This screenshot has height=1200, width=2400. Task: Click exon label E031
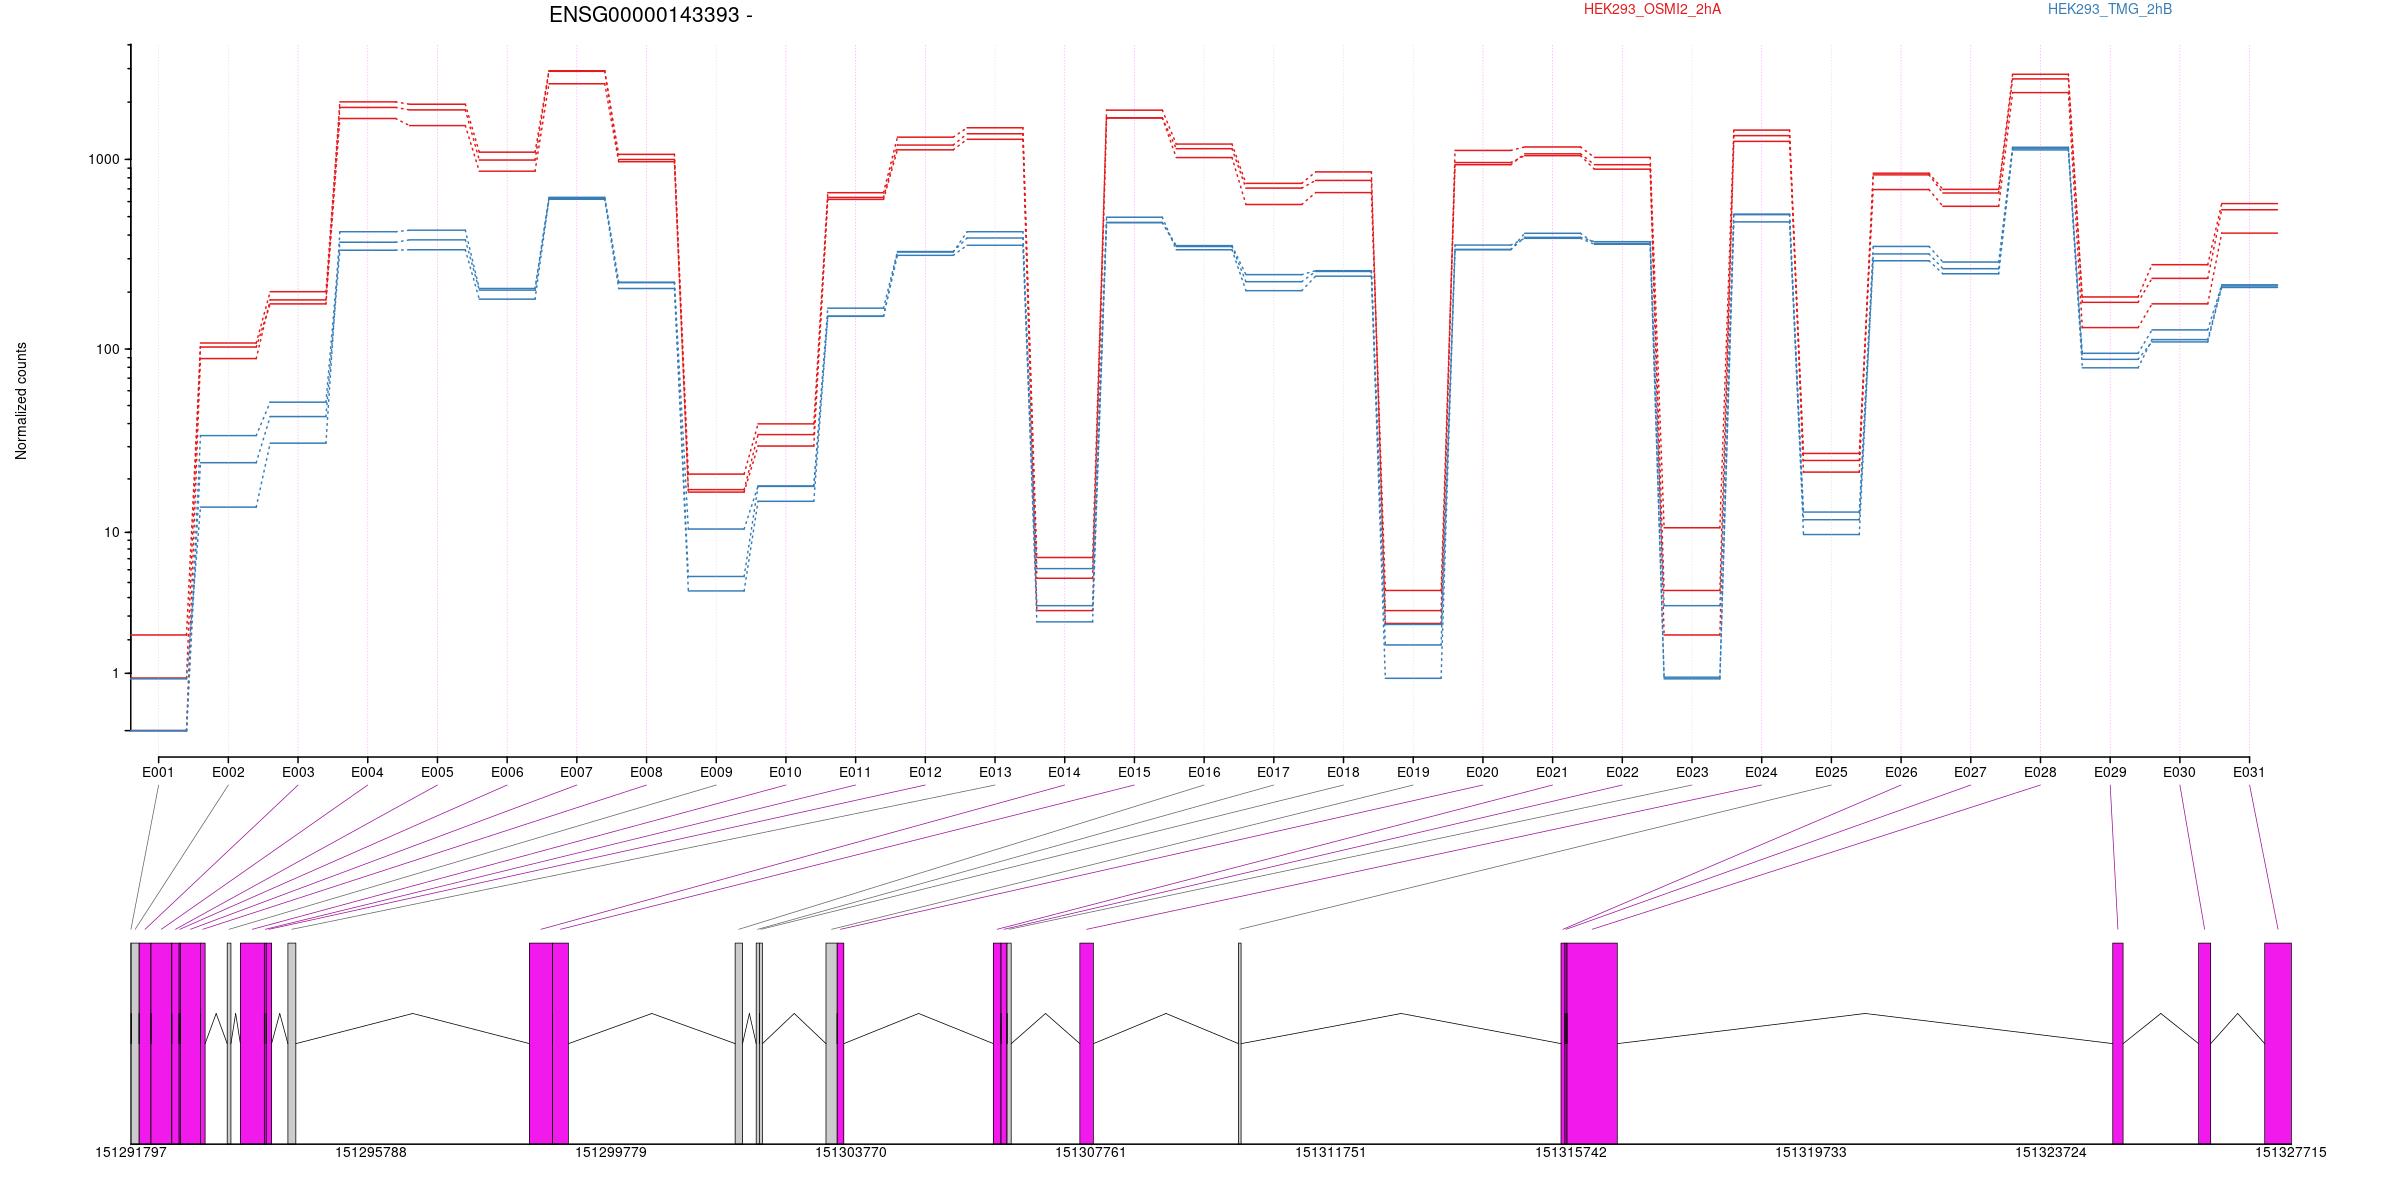click(2249, 772)
